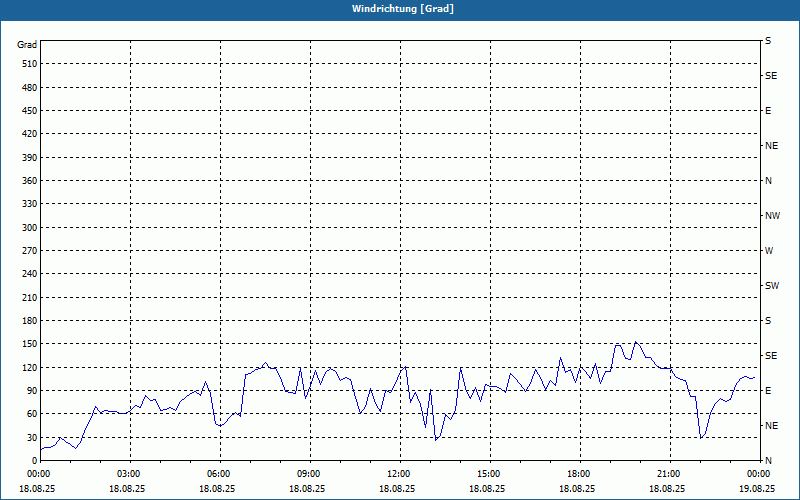This screenshot has height=500, width=800.
Task: Click the 19.08.25 date label
Action: (x=757, y=489)
